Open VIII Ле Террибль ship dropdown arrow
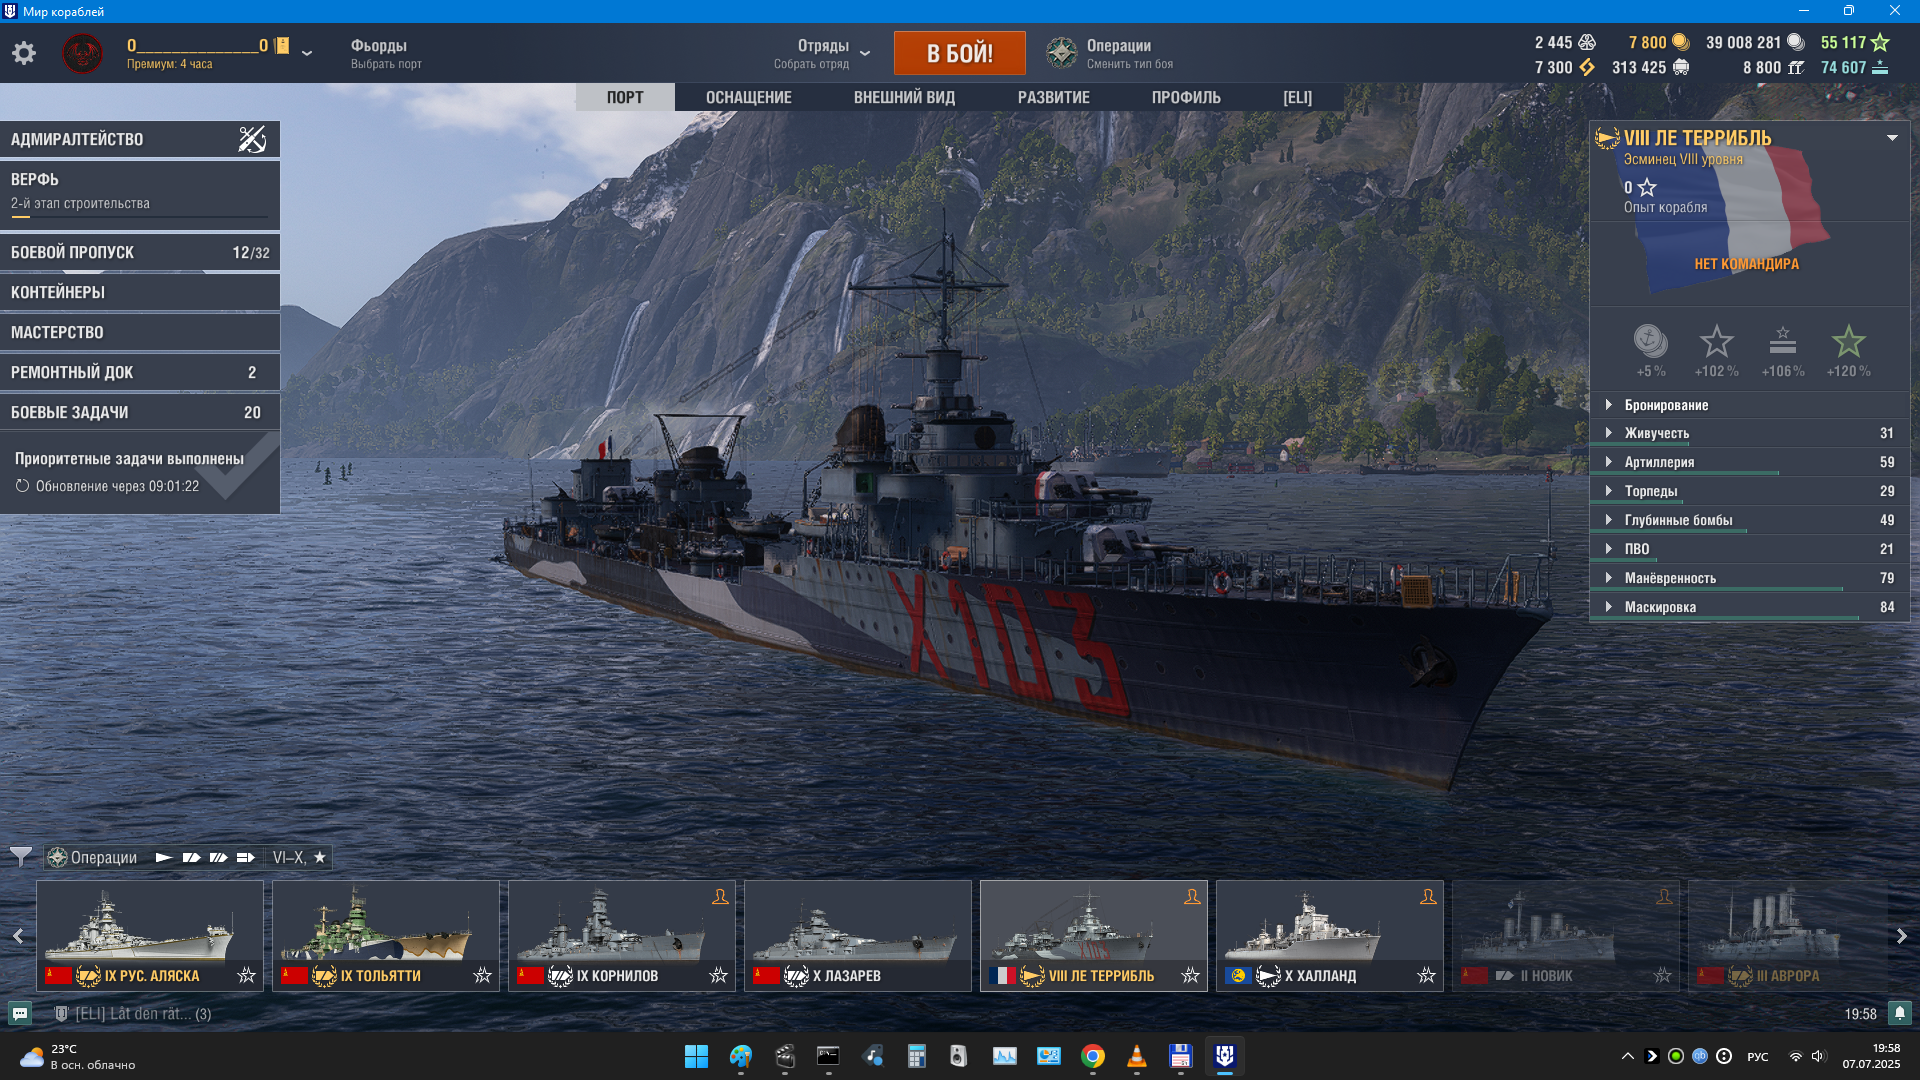The width and height of the screenshot is (1920, 1080). coord(1892,138)
